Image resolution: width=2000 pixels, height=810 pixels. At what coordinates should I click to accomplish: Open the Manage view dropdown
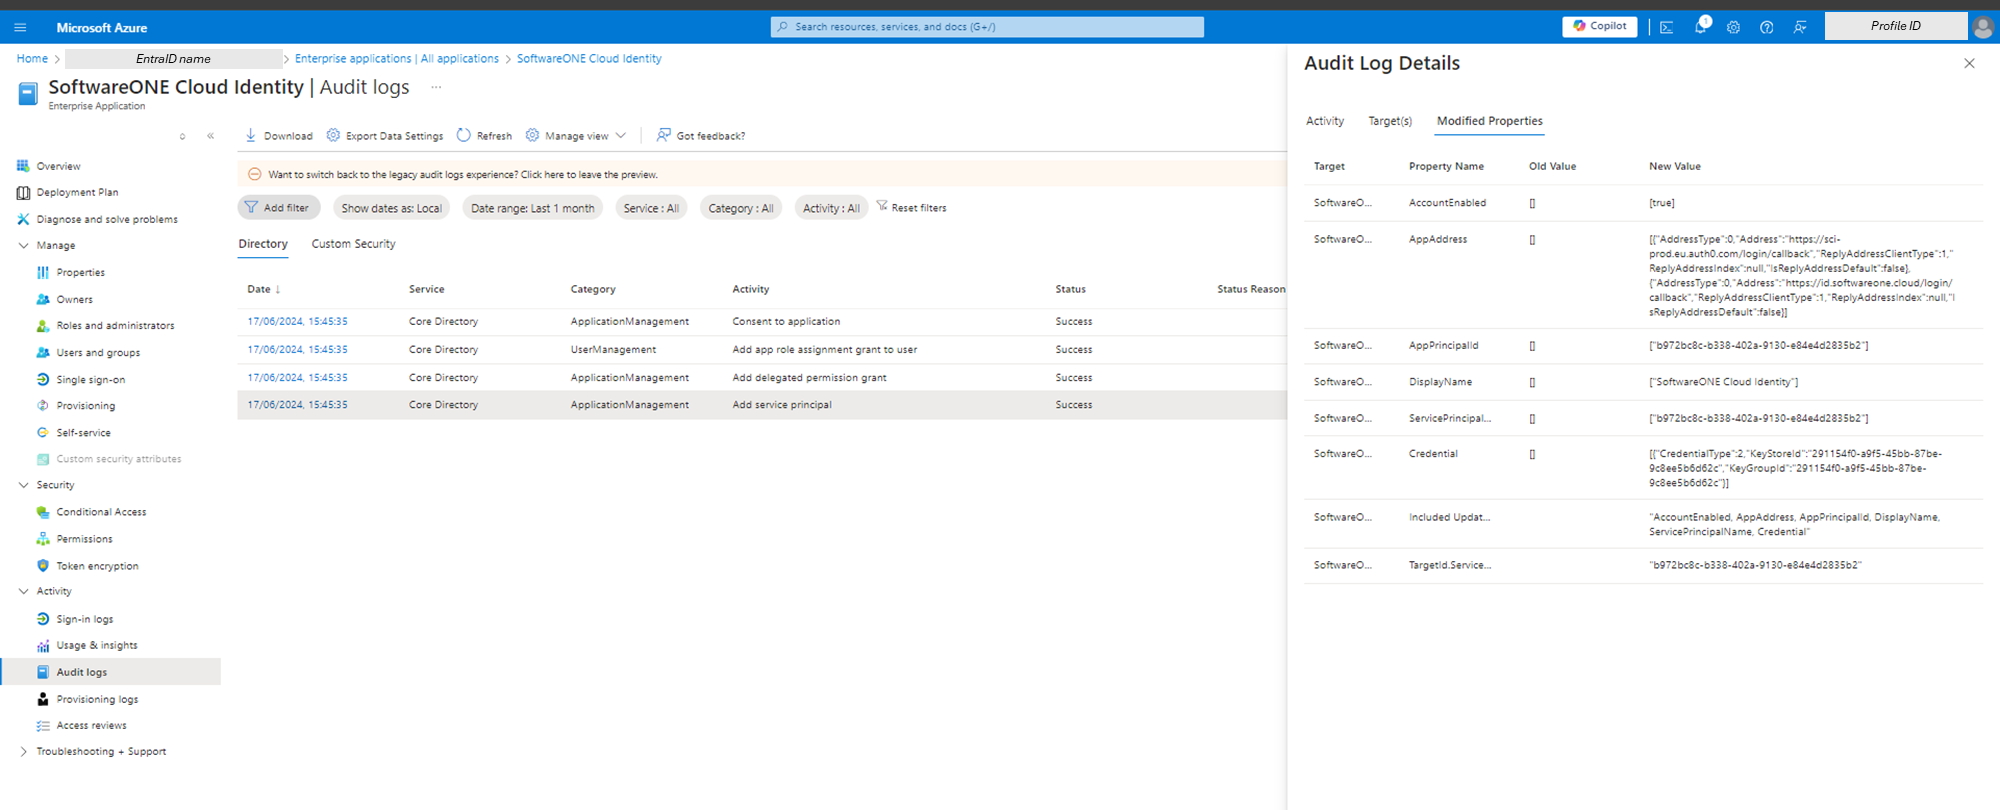click(x=576, y=136)
